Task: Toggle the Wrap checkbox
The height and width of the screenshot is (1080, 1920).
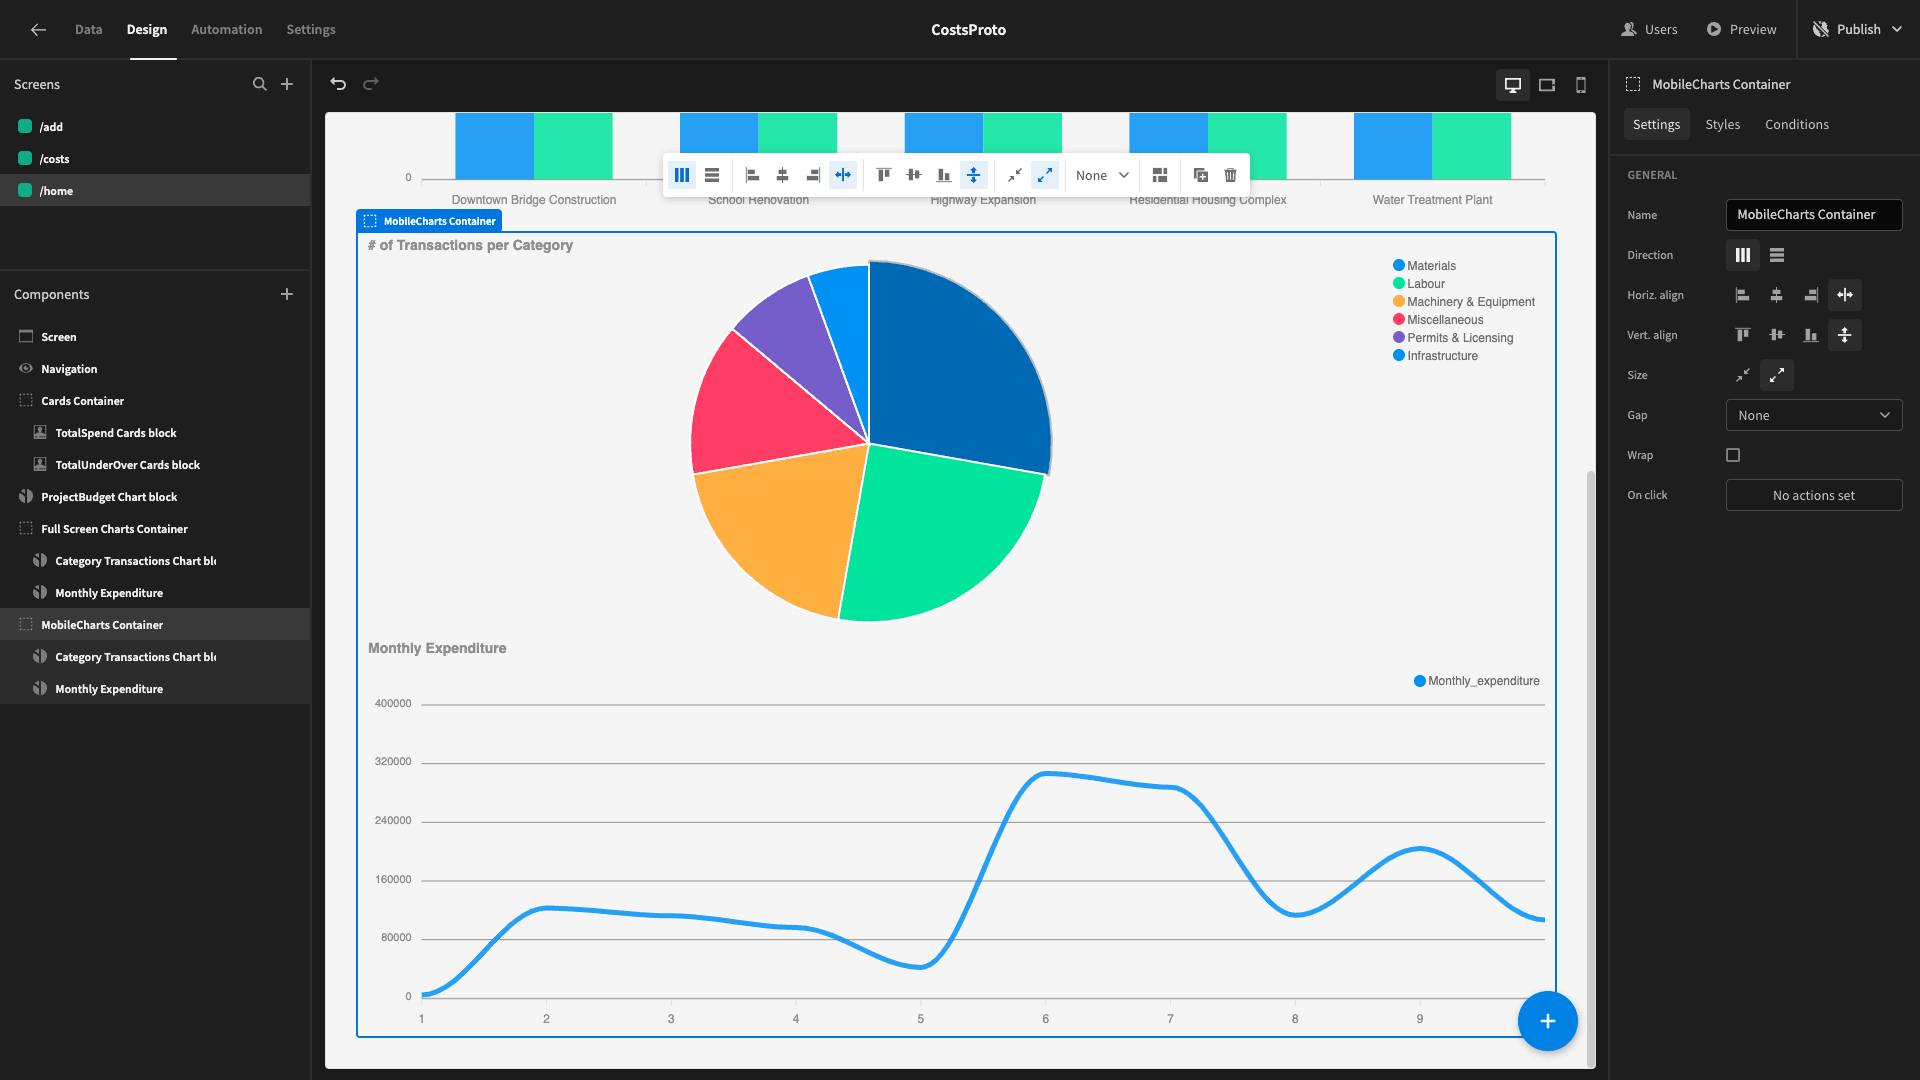Action: 1733,455
